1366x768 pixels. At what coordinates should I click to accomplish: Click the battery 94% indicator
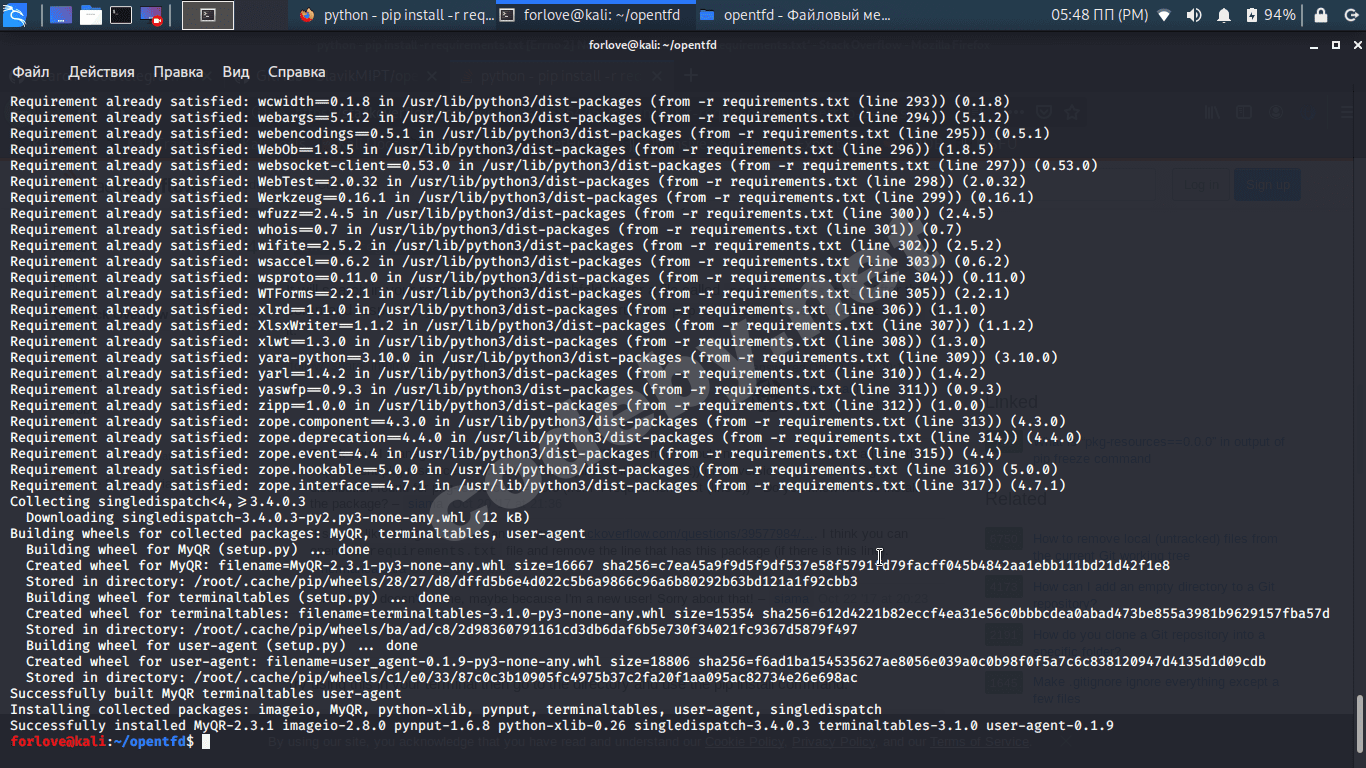click(1271, 15)
